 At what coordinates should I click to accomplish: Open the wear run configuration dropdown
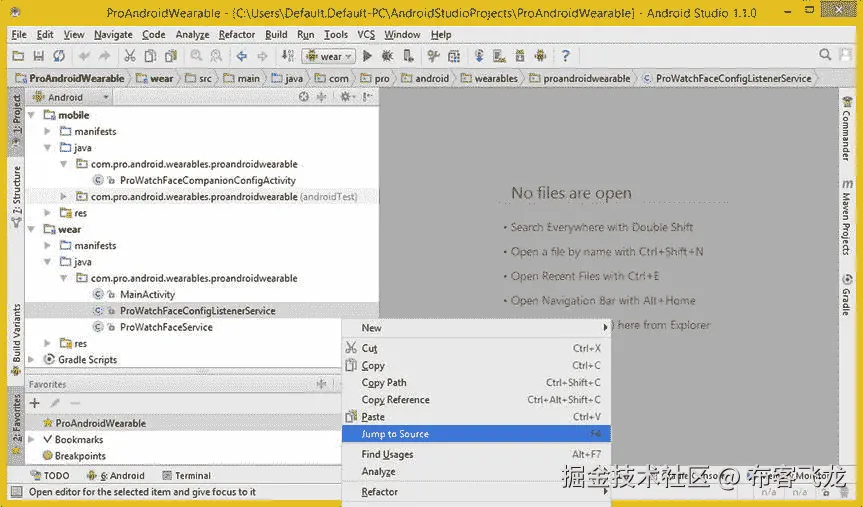[x=328, y=56]
